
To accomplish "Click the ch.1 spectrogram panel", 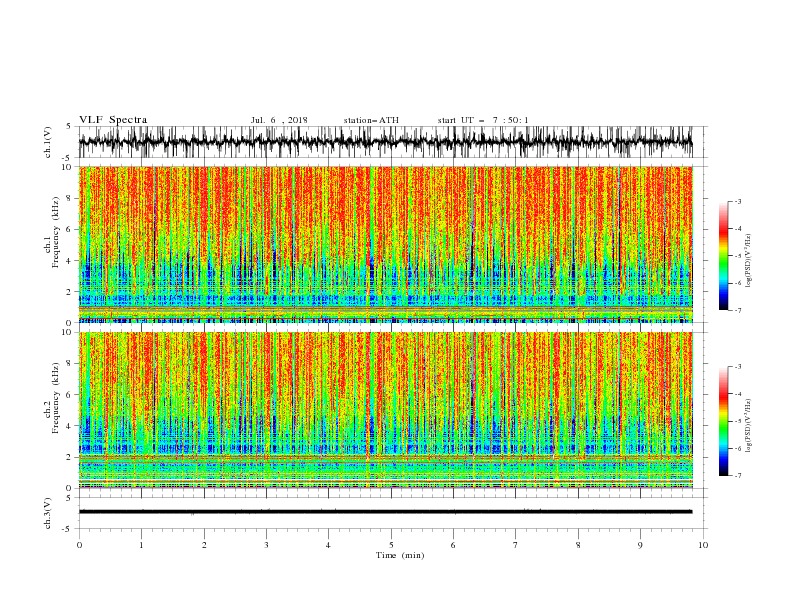I will 386,244.
